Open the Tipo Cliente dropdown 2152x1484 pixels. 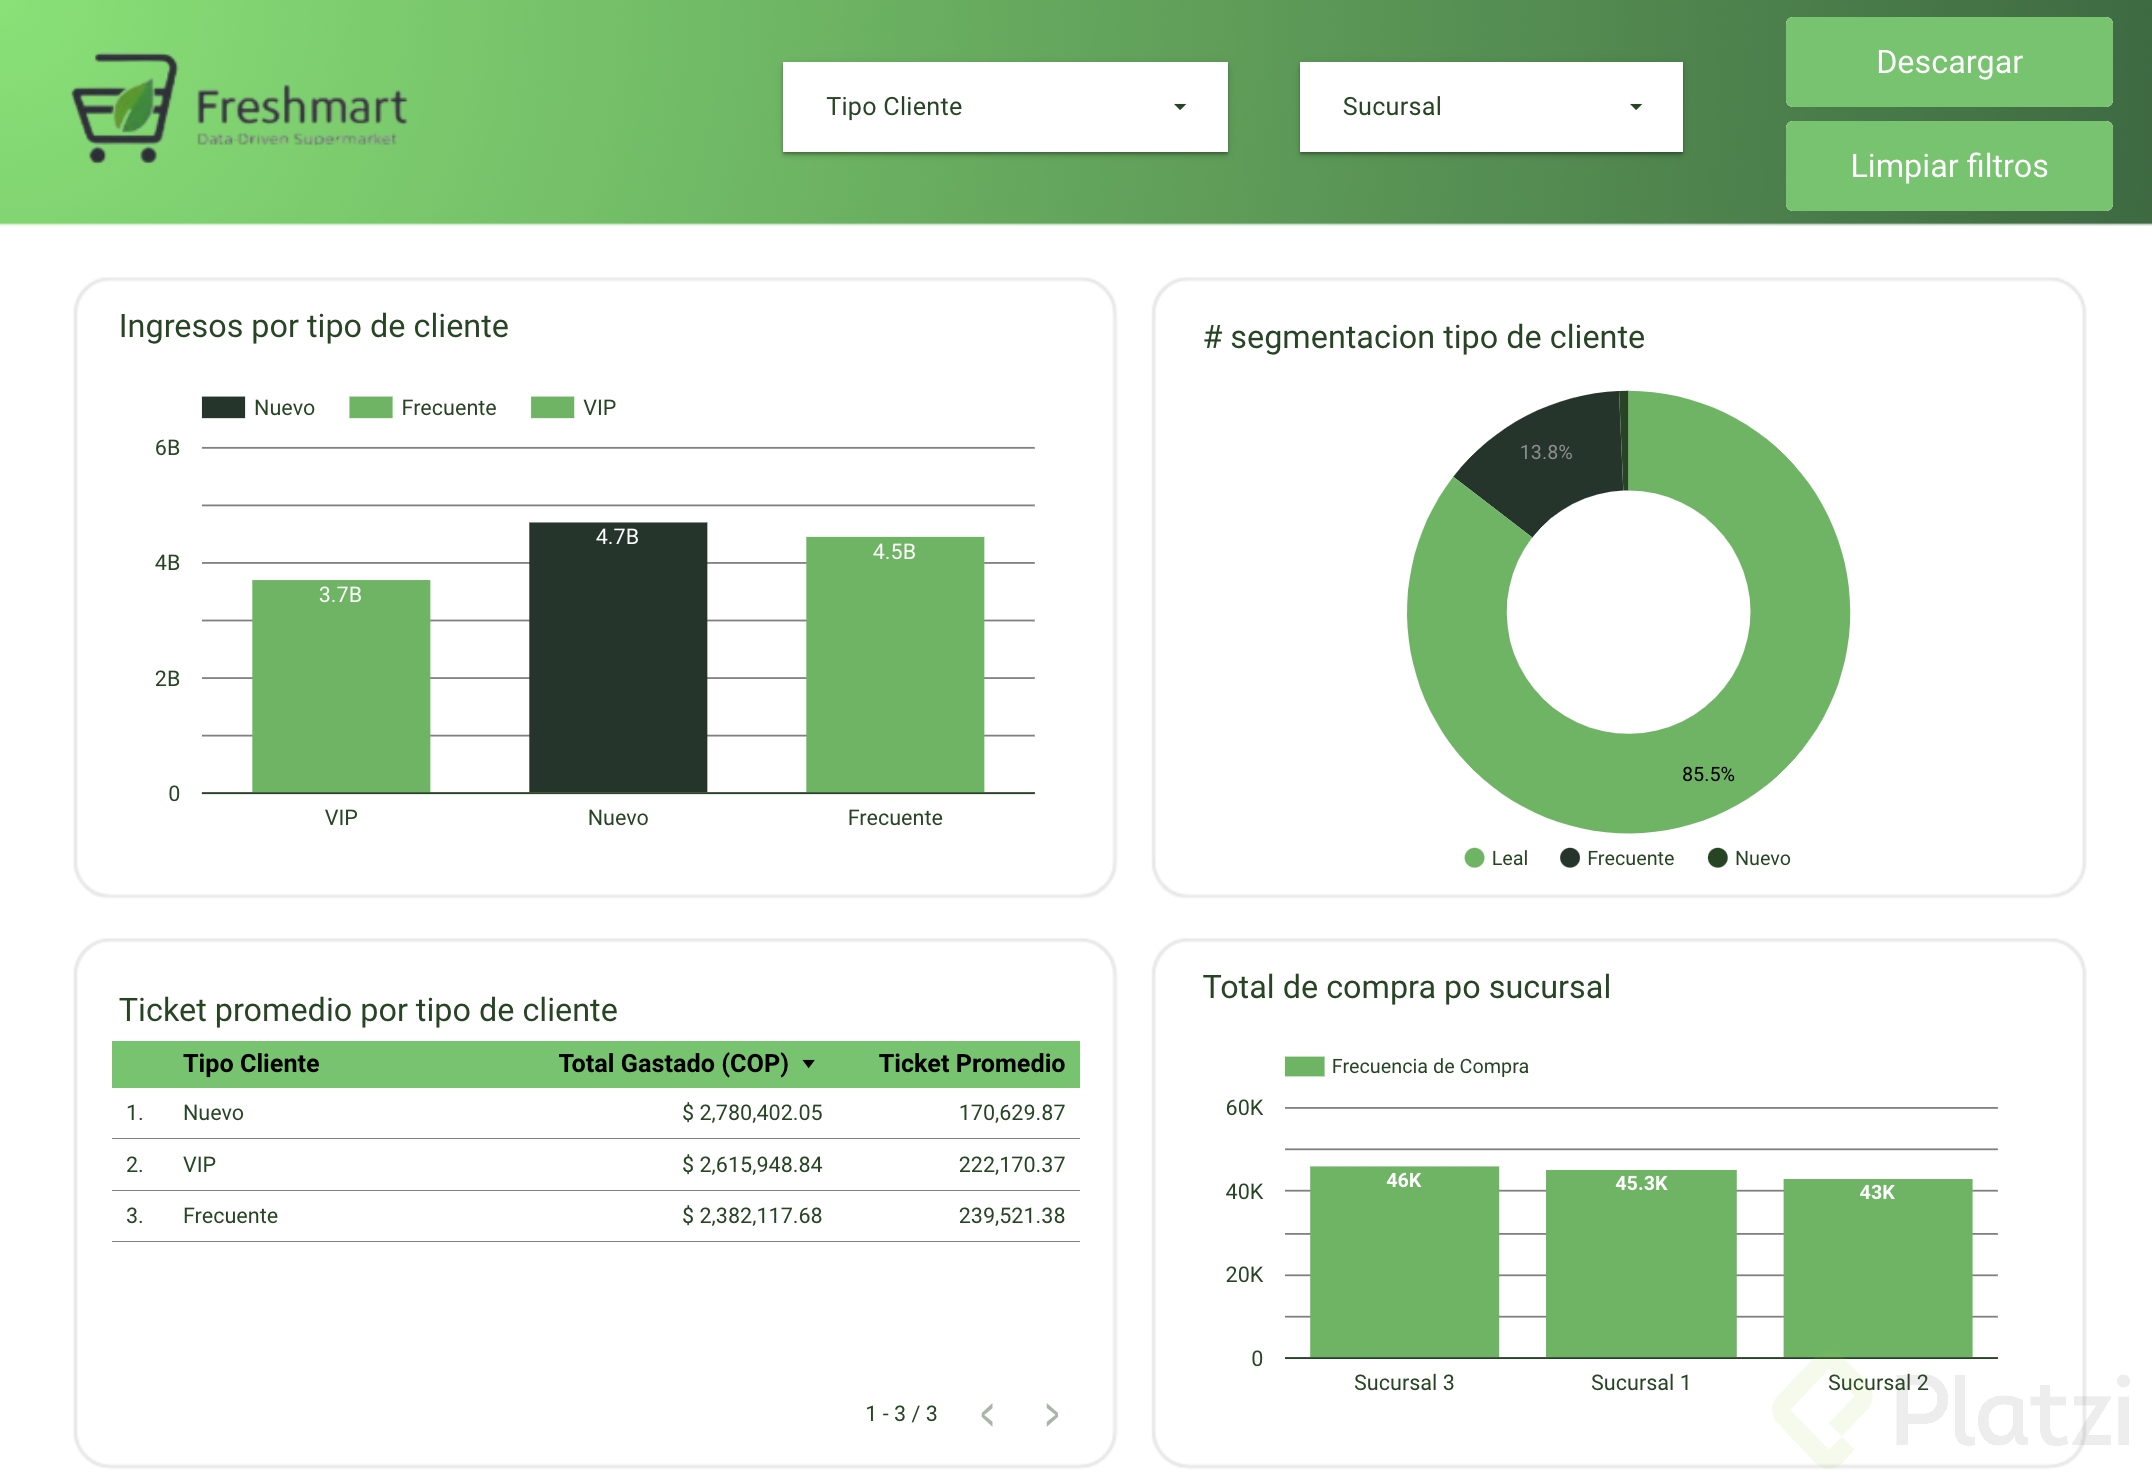click(1004, 107)
